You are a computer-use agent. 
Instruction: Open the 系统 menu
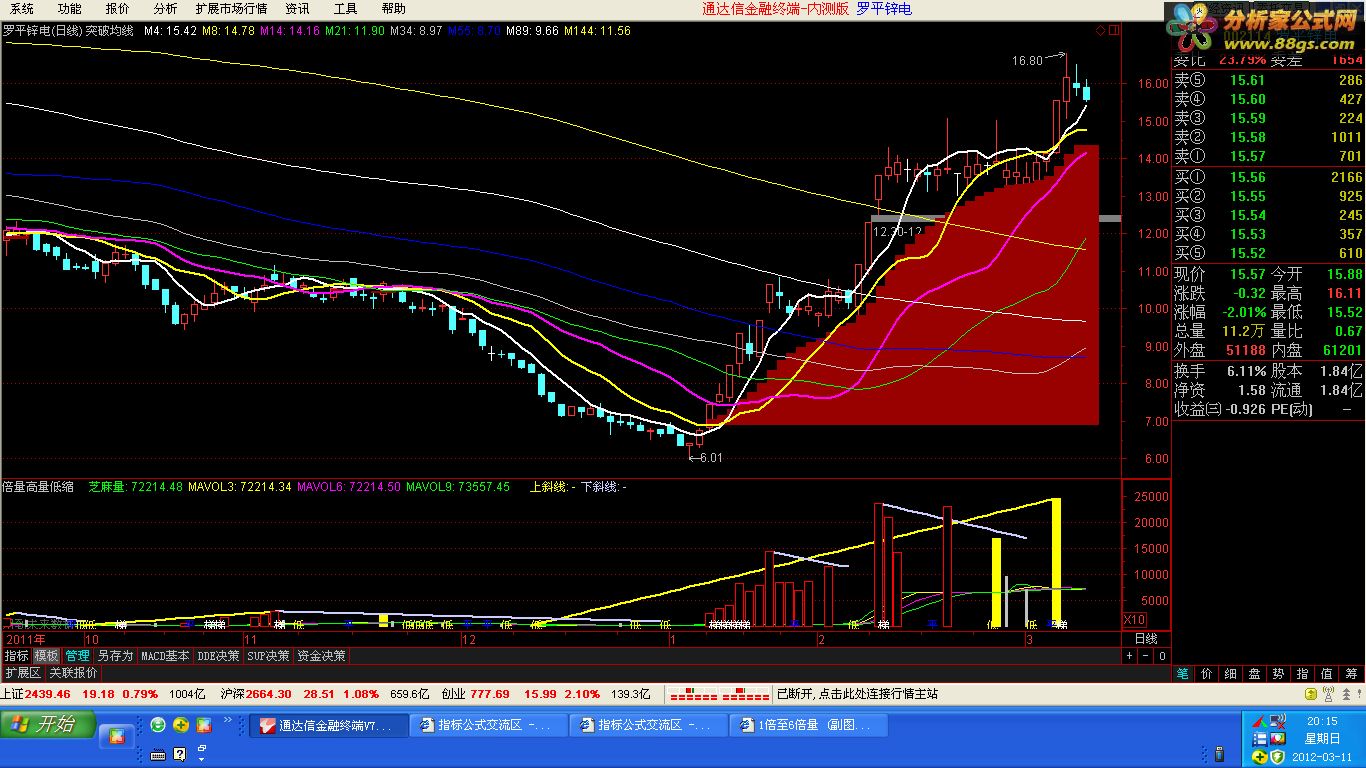point(21,9)
